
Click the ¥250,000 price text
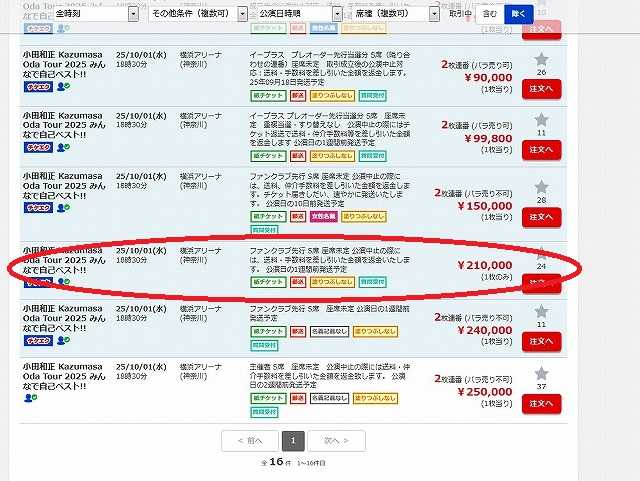click(x=484, y=392)
